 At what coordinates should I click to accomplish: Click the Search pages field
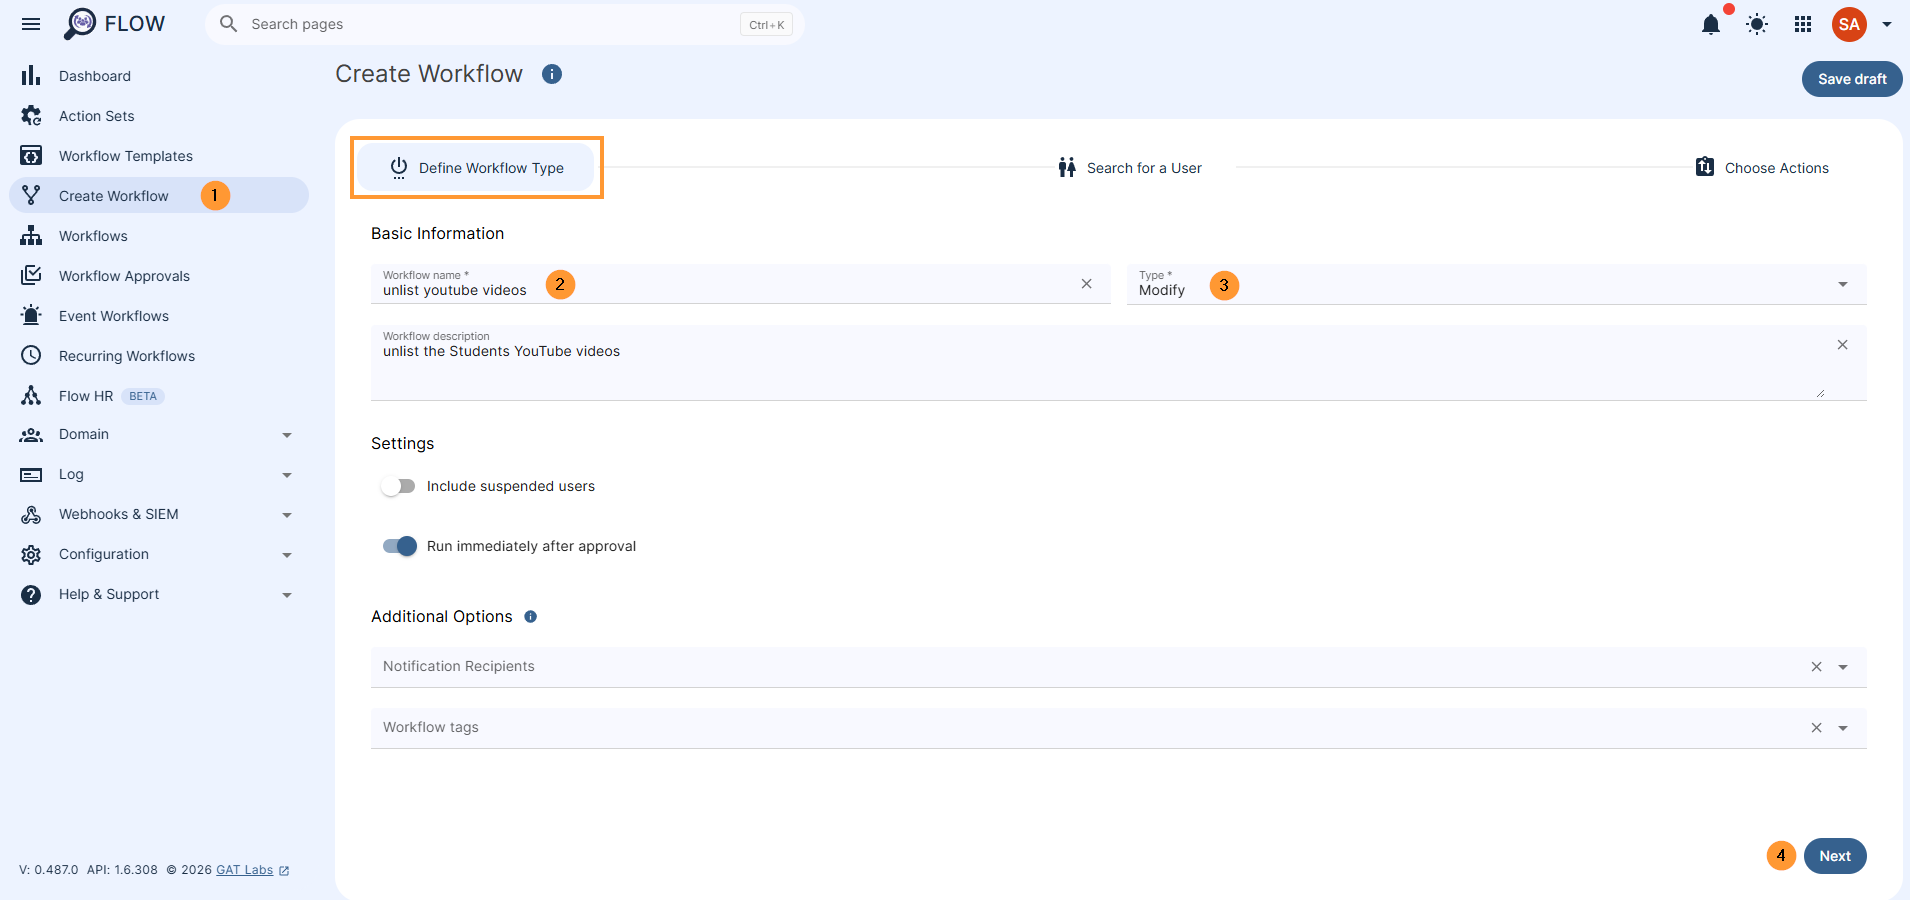tap(505, 24)
